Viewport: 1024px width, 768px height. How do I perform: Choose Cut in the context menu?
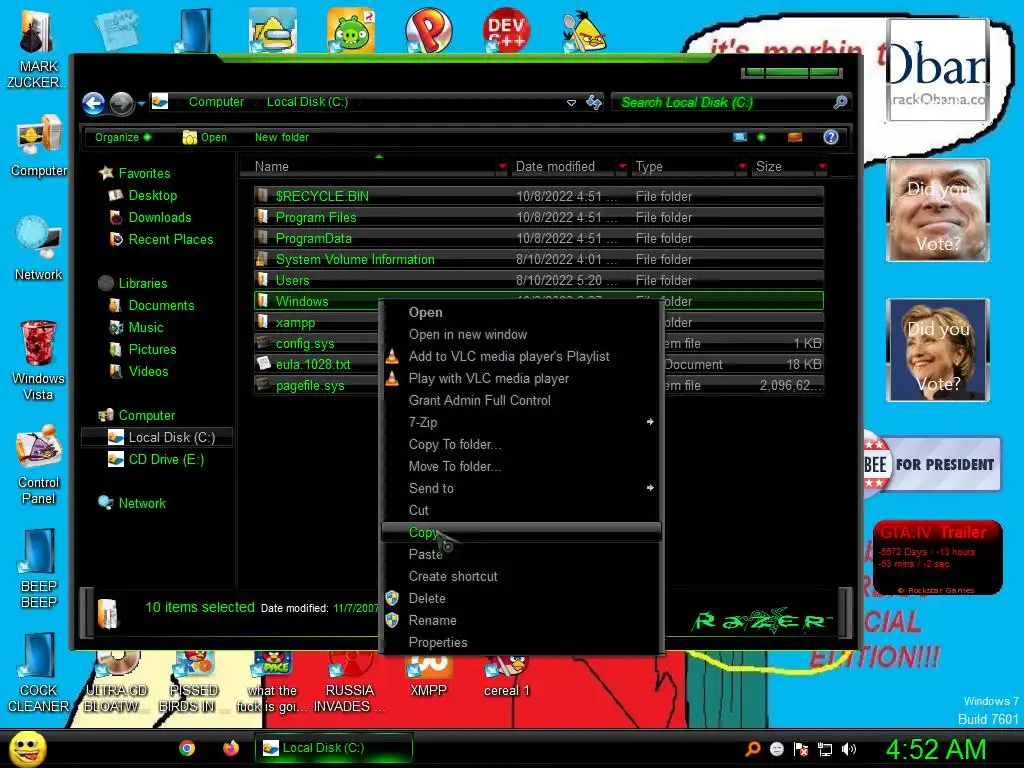(521, 511)
